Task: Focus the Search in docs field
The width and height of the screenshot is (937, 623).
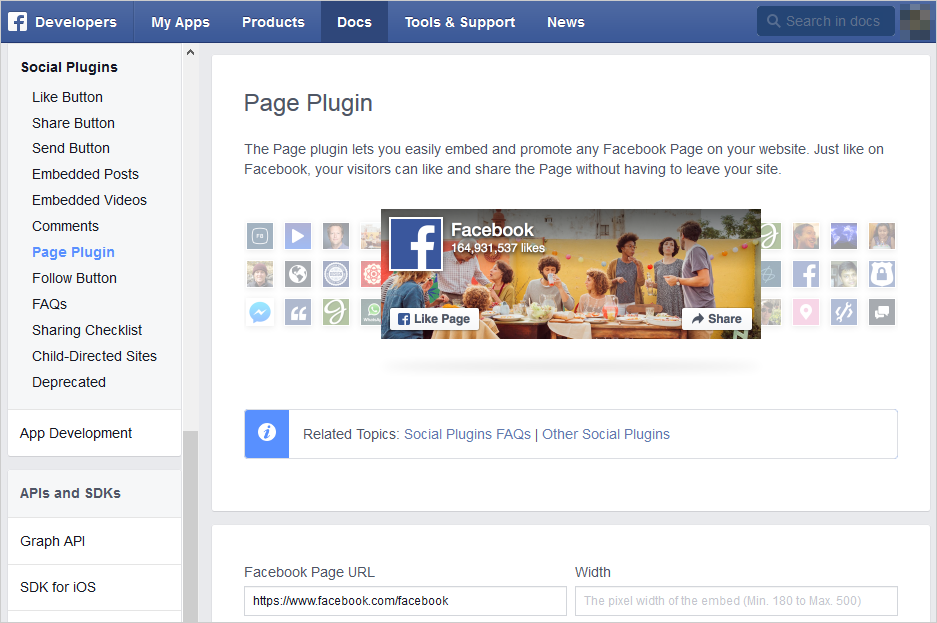Action: pyautogui.click(x=826, y=22)
